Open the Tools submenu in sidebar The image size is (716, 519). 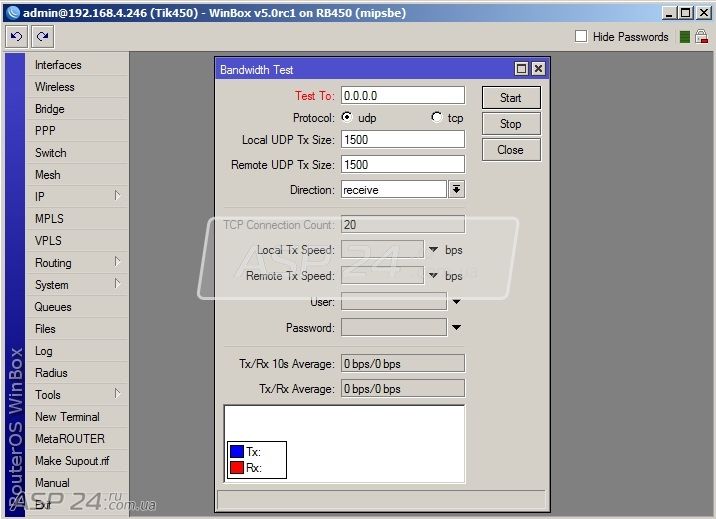(77, 394)
